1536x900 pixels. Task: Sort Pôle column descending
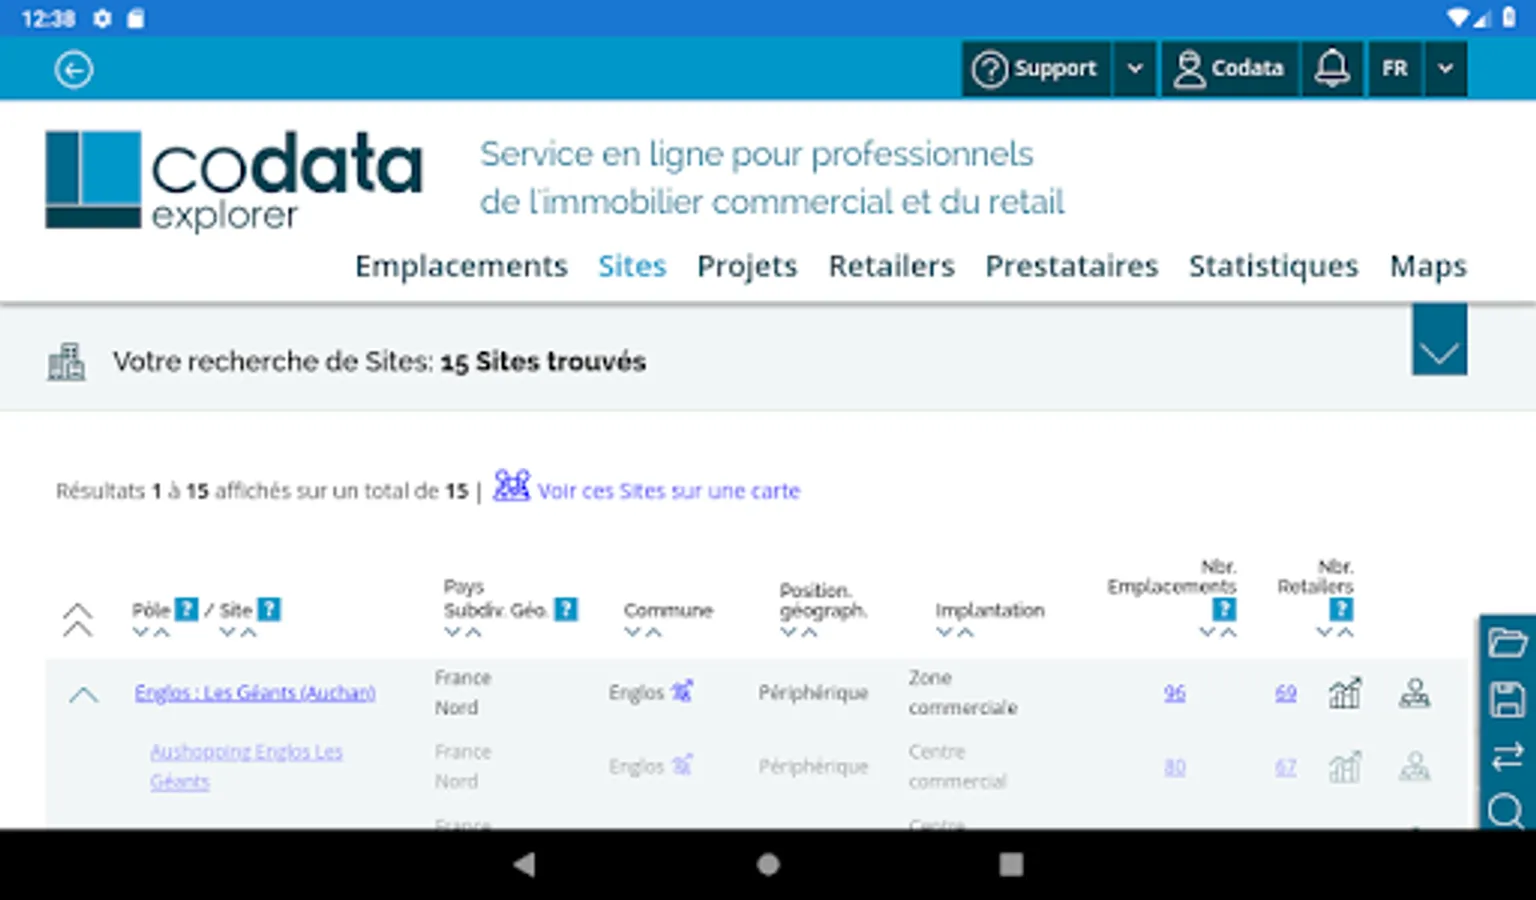[141, 632]
